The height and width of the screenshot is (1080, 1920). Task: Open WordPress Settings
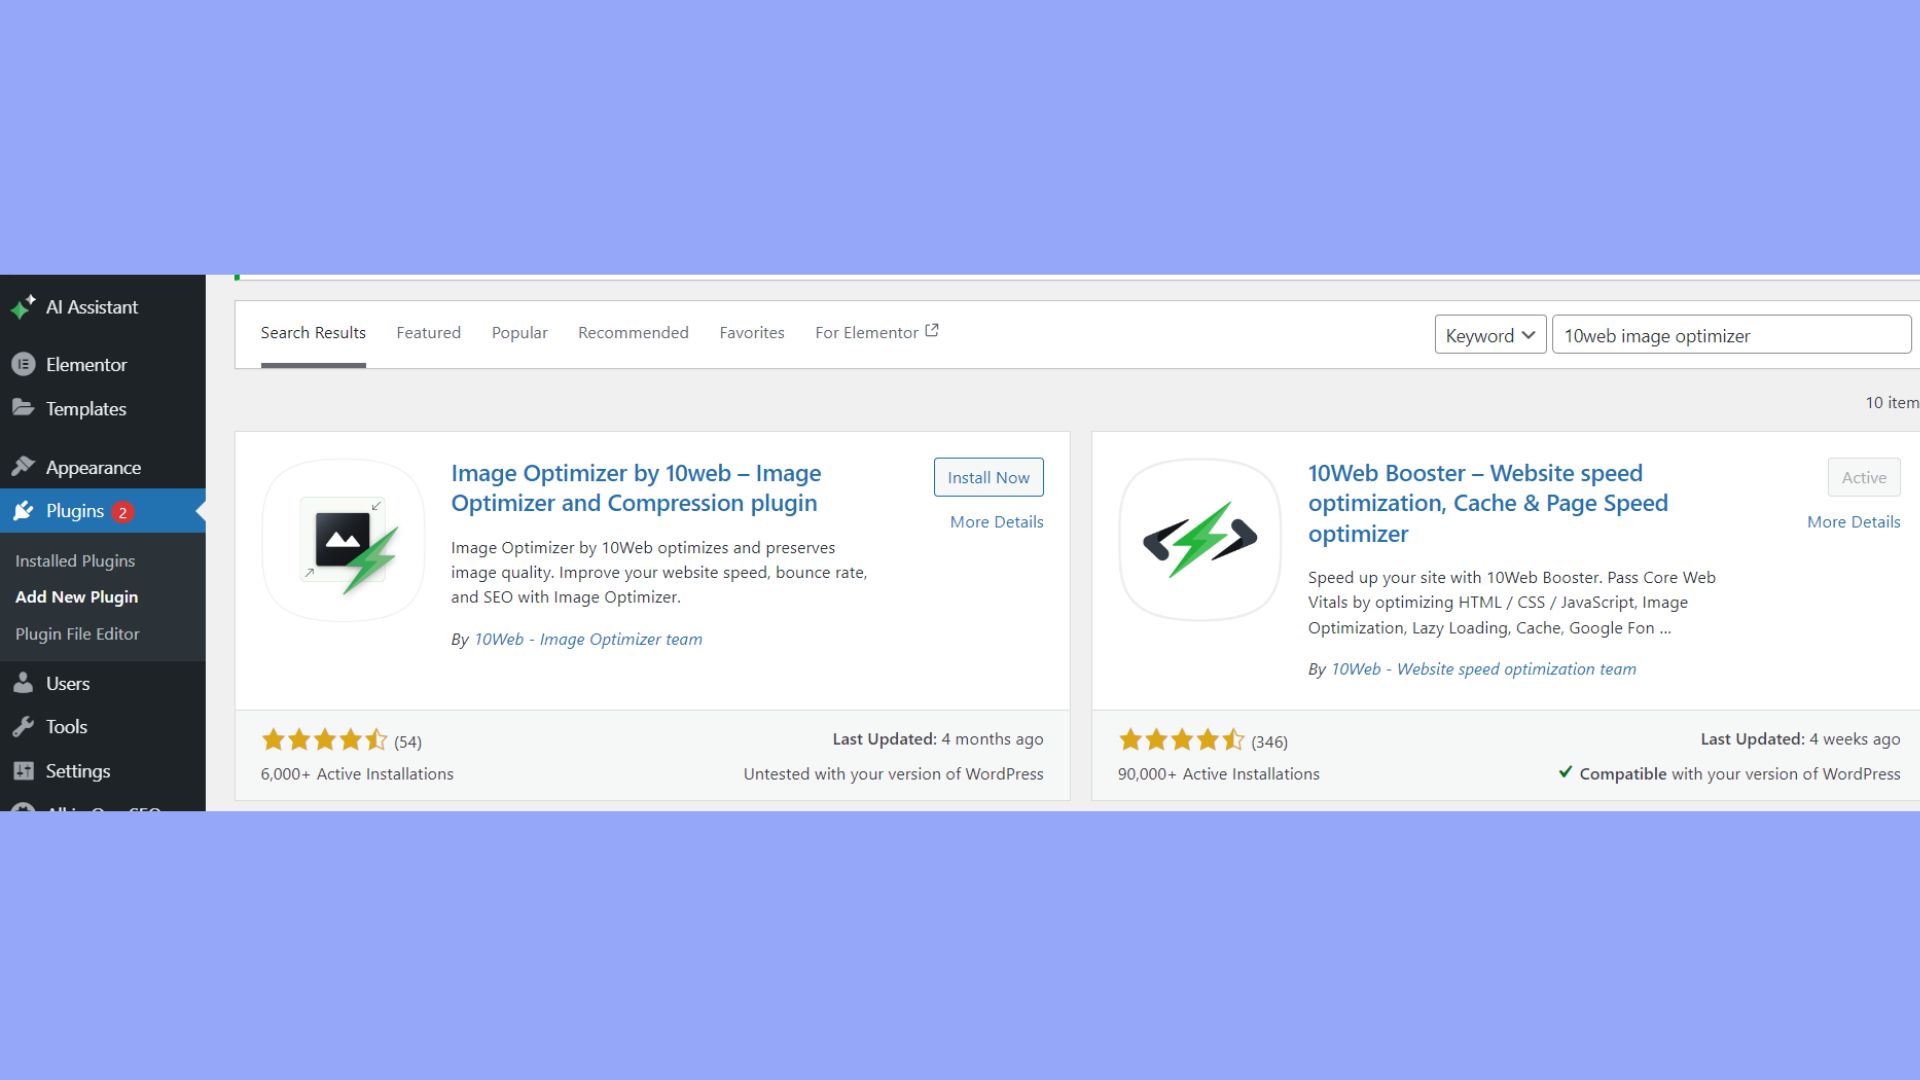(77, 770)
